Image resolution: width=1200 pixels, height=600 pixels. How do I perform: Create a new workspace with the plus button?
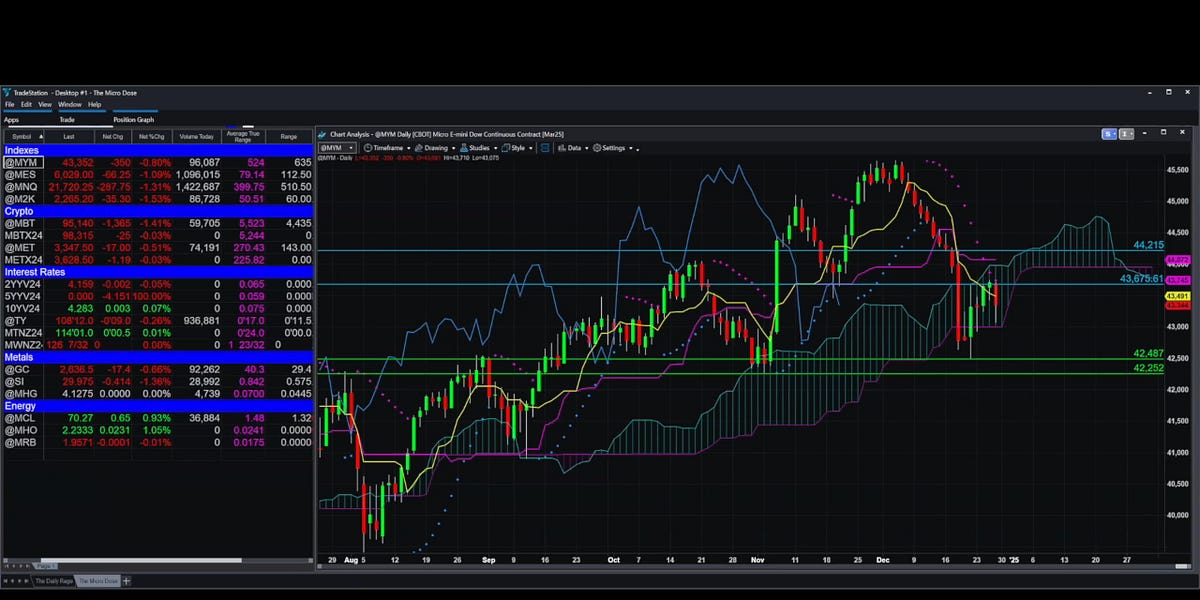coord(126,581)
